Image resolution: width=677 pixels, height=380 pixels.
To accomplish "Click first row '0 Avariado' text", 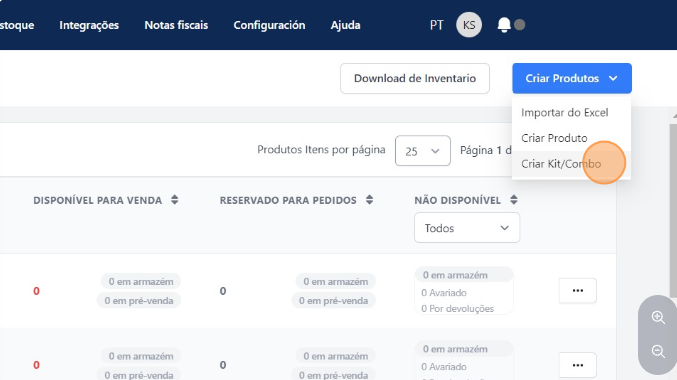I will tap(444, 293).
